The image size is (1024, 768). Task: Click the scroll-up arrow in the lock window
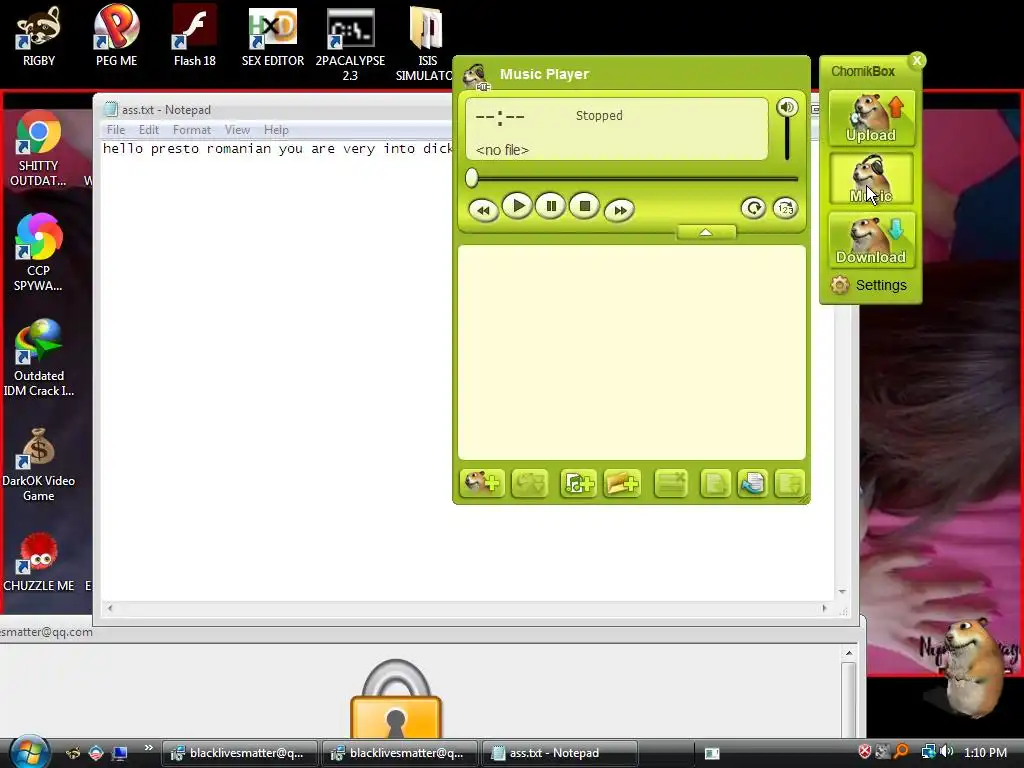click(x=848, y=653)
